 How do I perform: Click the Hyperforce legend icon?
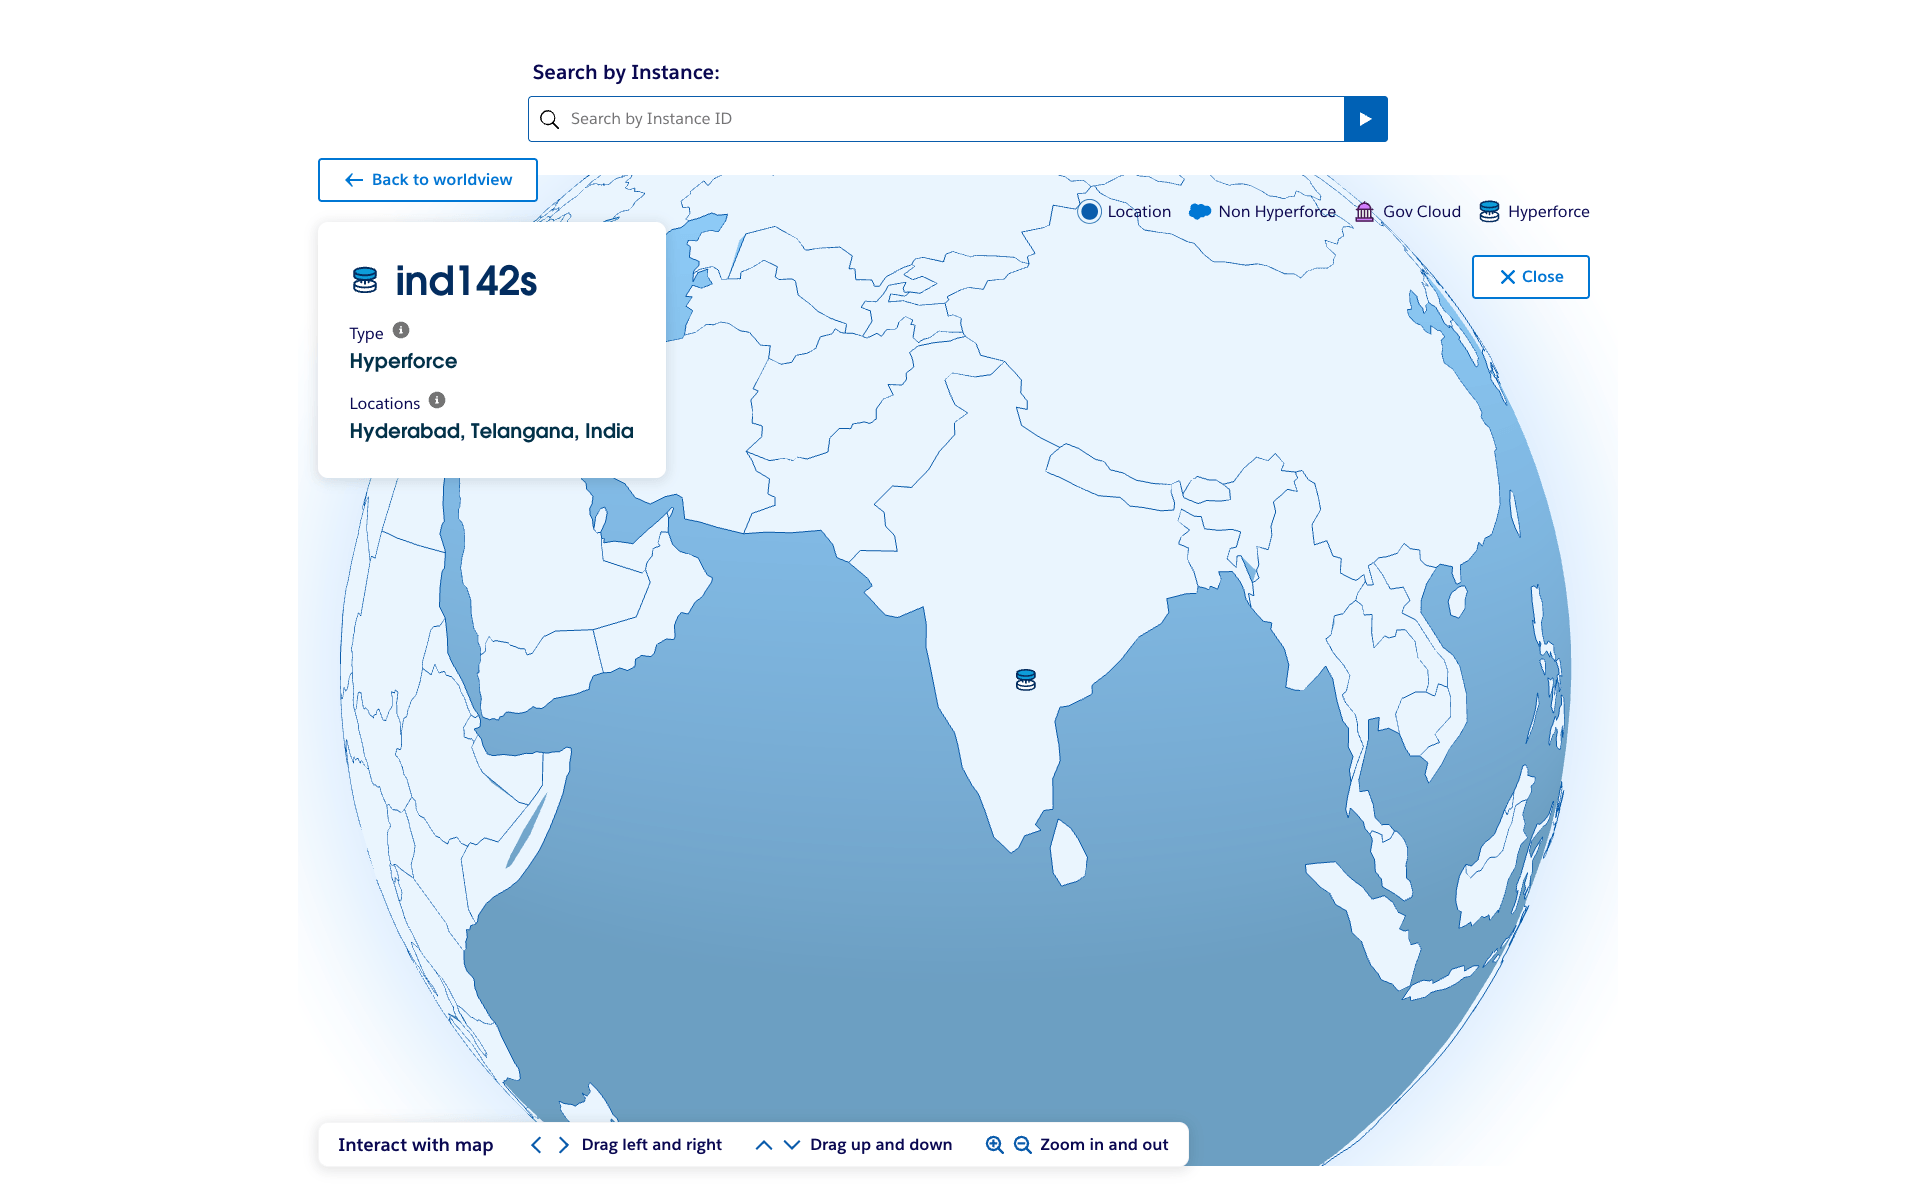click(x=1489, y=212)
